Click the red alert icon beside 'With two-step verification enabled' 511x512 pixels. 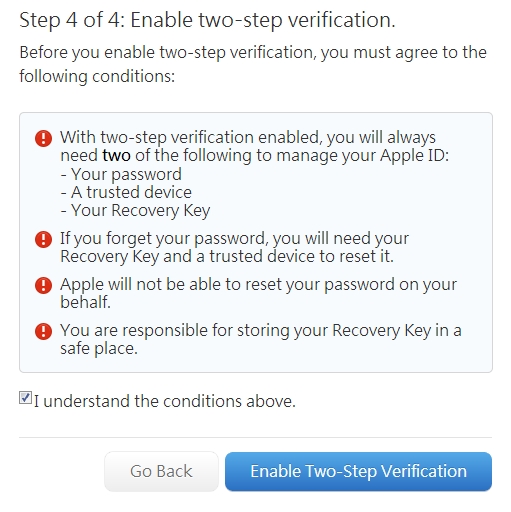[43, 138]
